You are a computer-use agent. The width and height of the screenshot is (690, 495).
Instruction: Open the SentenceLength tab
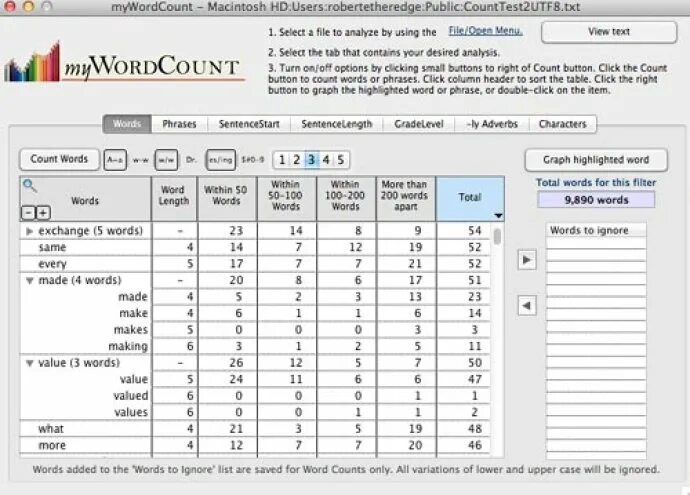click(337, 124)
